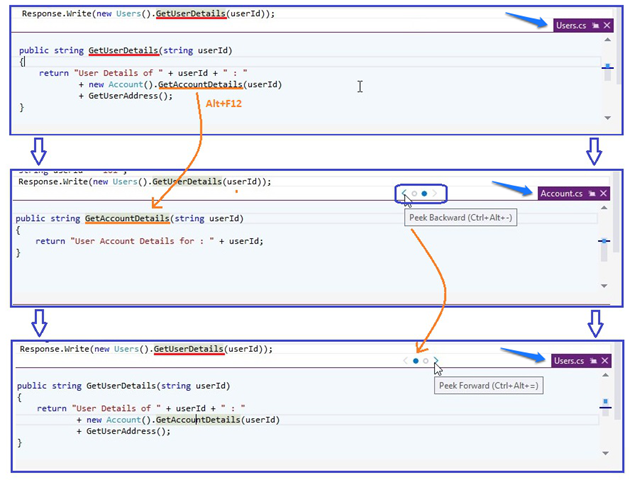Click GetUserAddress() call in bottom Users.cs peek
This screenshot has width=635, height=480.
click(x=128, y=431)
